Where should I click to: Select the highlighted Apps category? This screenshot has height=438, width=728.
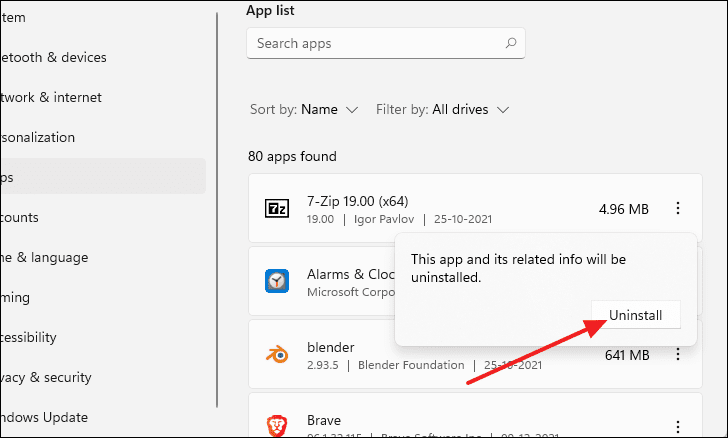click(103, 176)
